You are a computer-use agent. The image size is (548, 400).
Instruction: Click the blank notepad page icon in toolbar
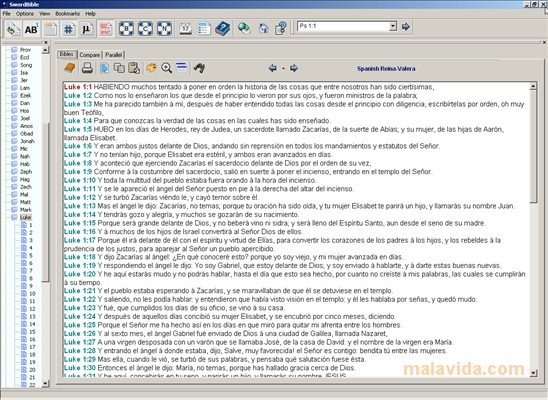pyautogui.click(x=50, y=29)
